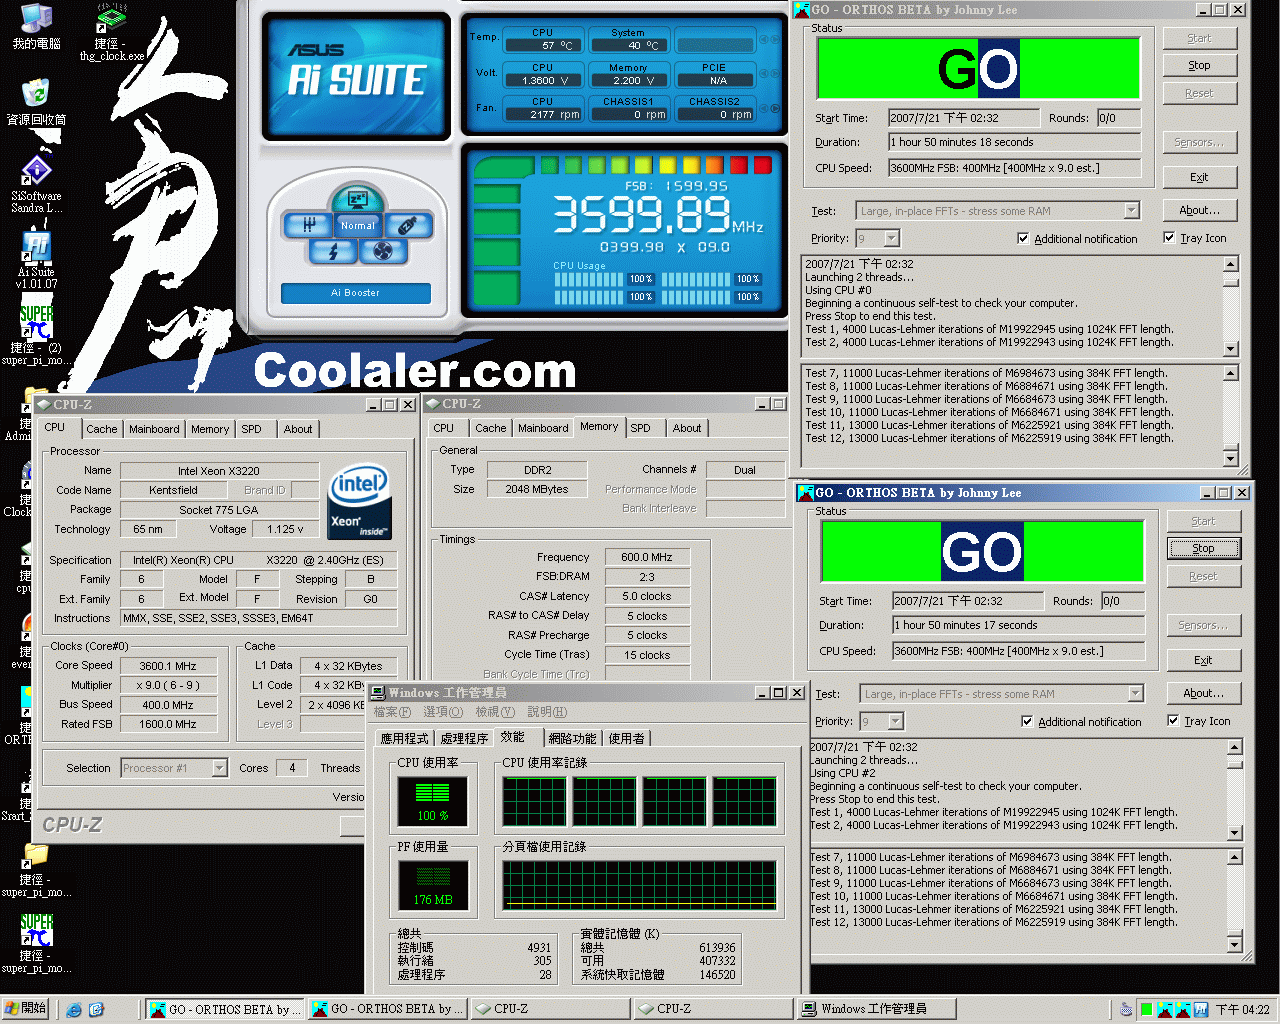The height and width of the screenshot is (1024, 1280).
Task: Open the 檔案(F) menu in Task Manager
Action: tap(391, 712)
